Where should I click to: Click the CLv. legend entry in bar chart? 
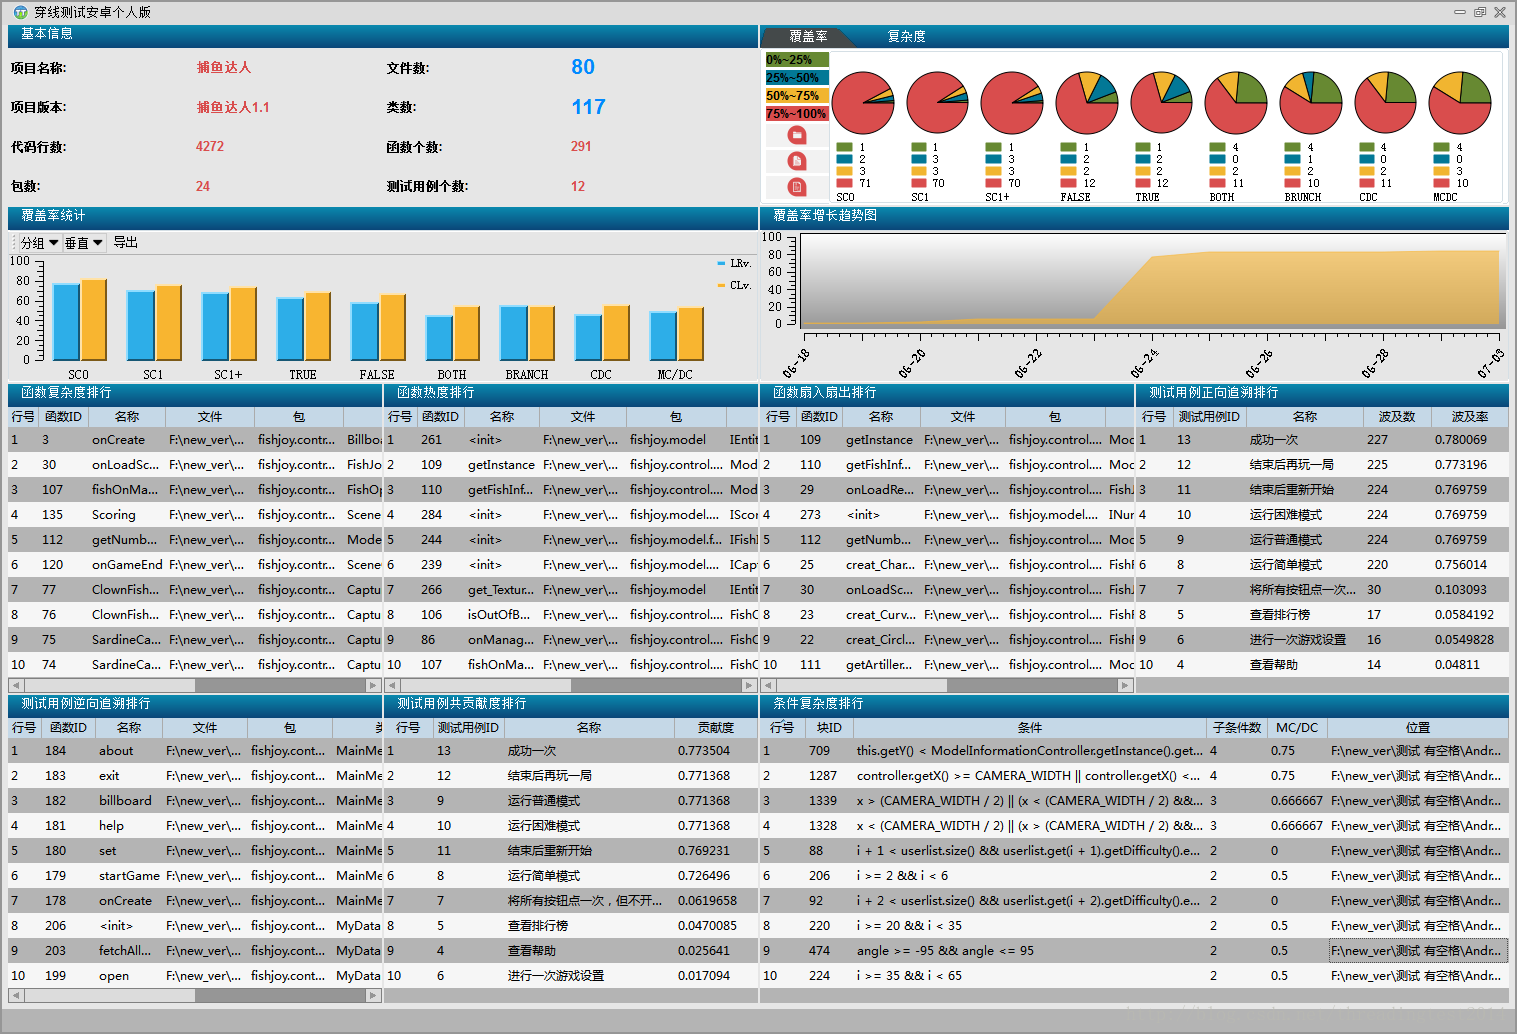click(x=734, y=285)
